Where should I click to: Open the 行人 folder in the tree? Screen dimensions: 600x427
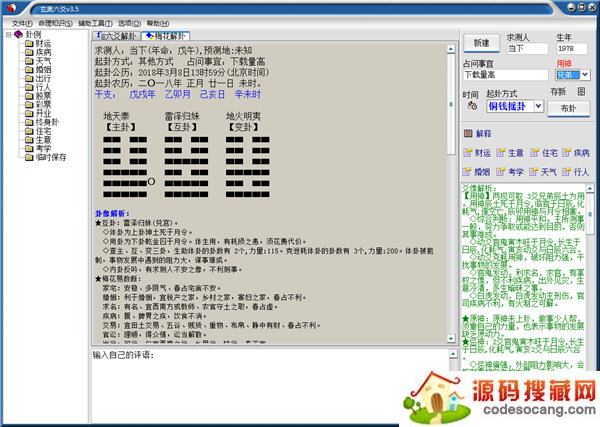(x=38, y=87)
